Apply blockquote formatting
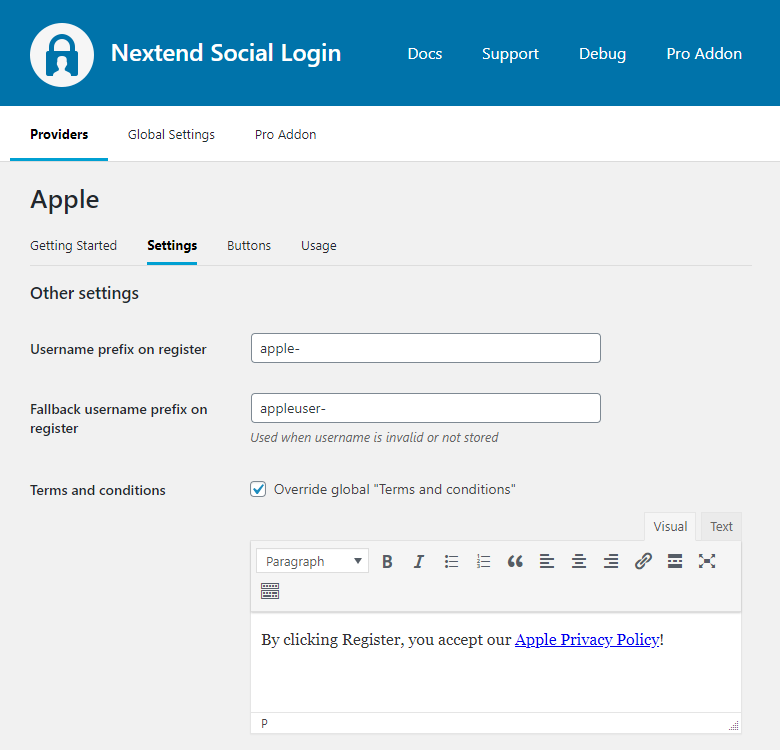Screen dimensions: 780x750 pos(515,561)
